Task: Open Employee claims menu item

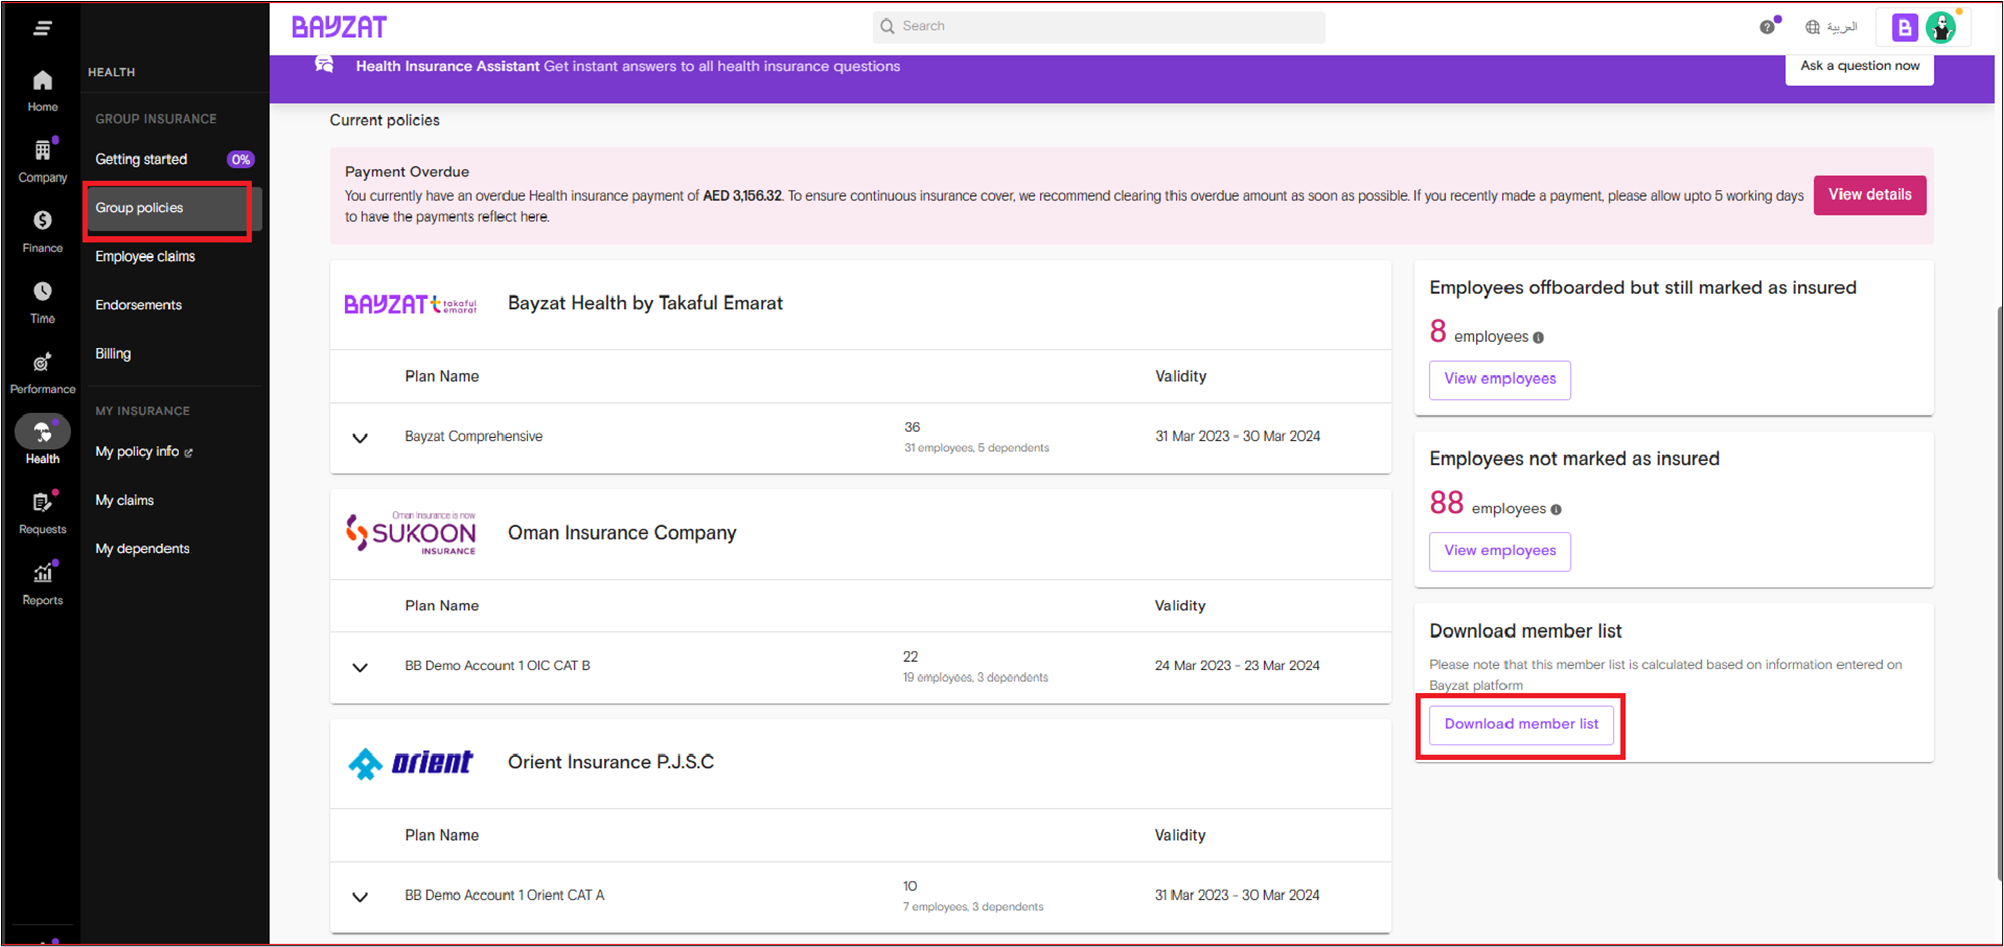Action: (145, 257)
